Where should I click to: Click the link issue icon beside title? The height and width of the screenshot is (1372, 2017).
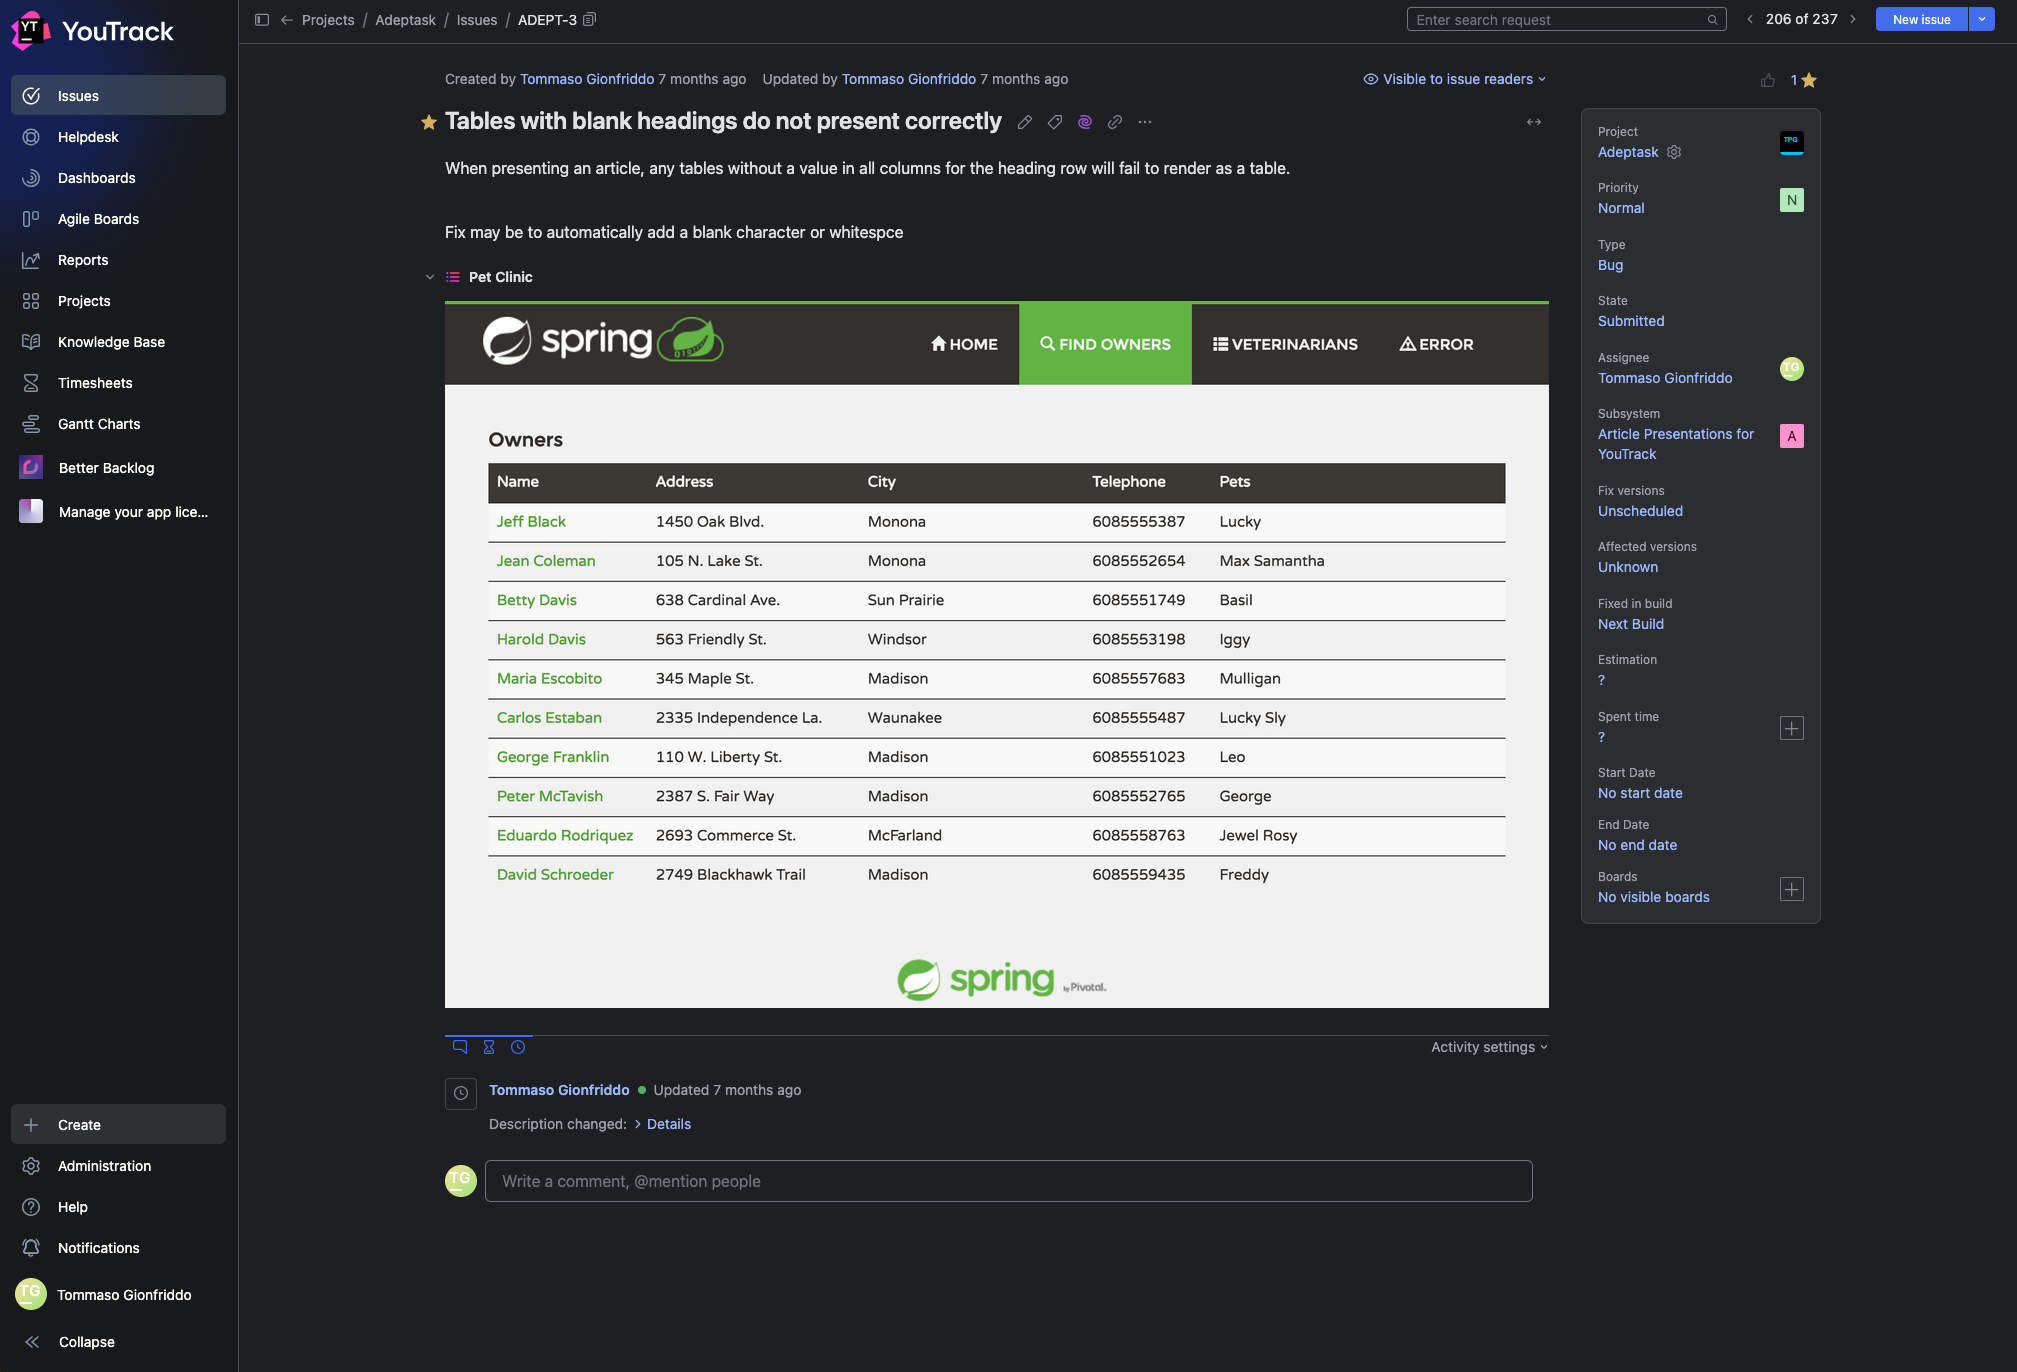coord(1114,122)
